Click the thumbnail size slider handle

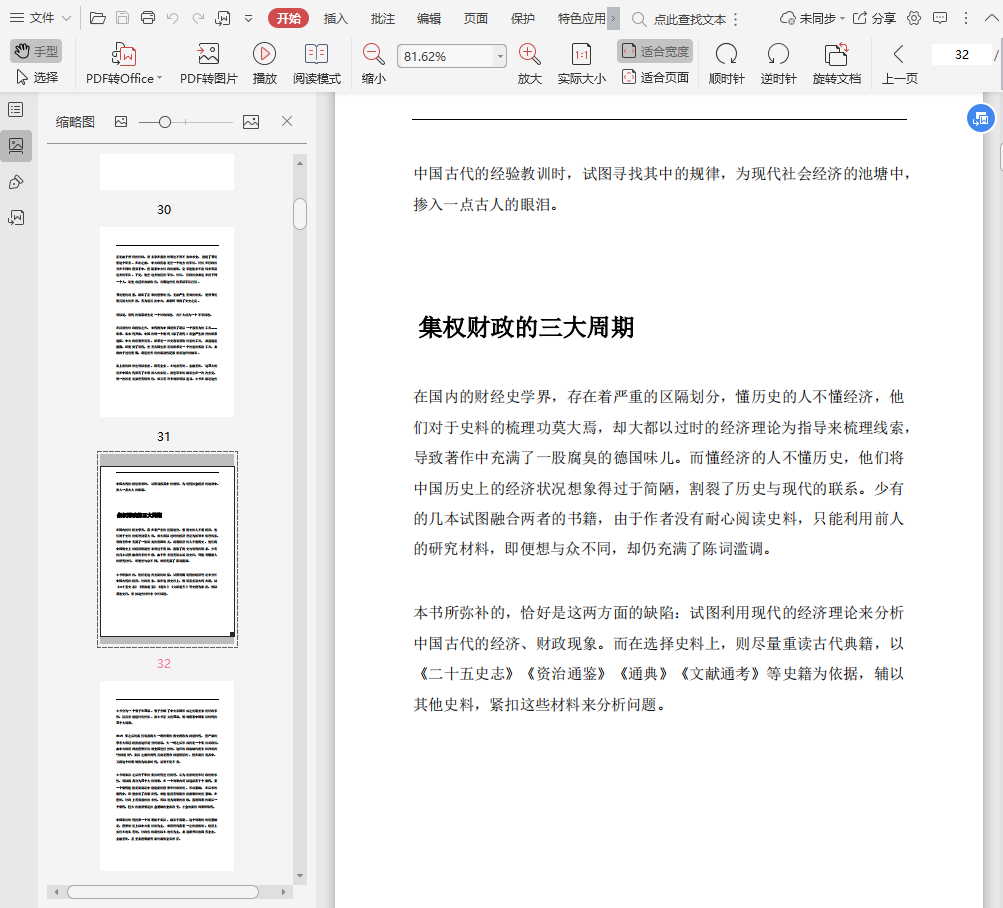pos(165,122)
